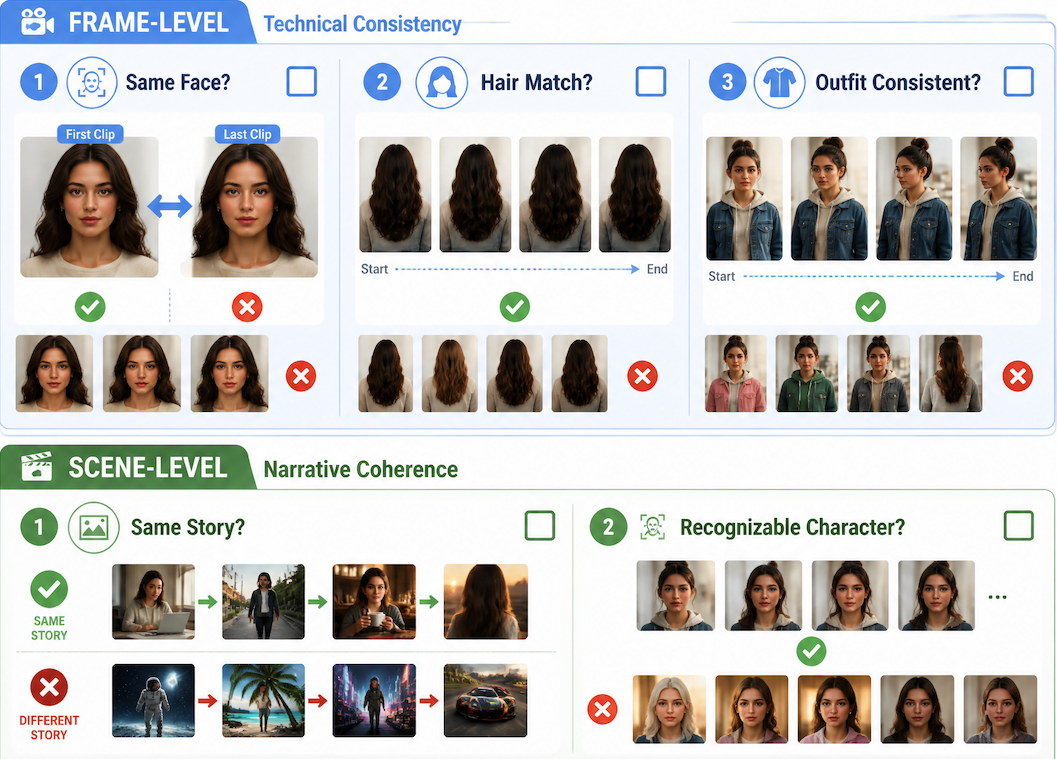Click the woman walking on street thumbnail

click(x=264, y=602)
